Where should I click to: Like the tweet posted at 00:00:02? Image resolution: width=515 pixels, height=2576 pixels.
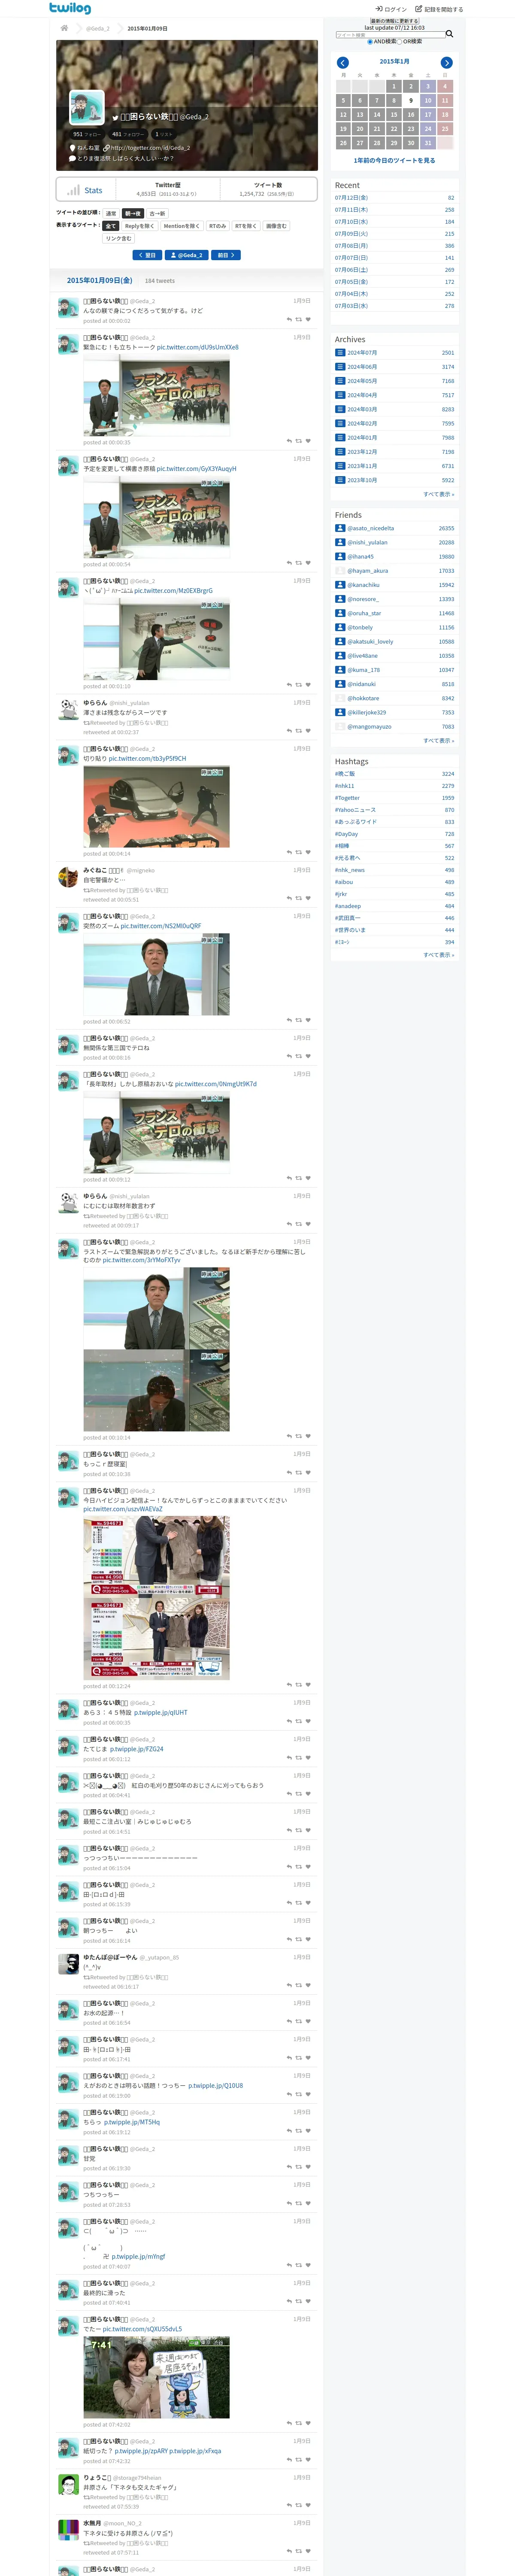tap(308, 320)
